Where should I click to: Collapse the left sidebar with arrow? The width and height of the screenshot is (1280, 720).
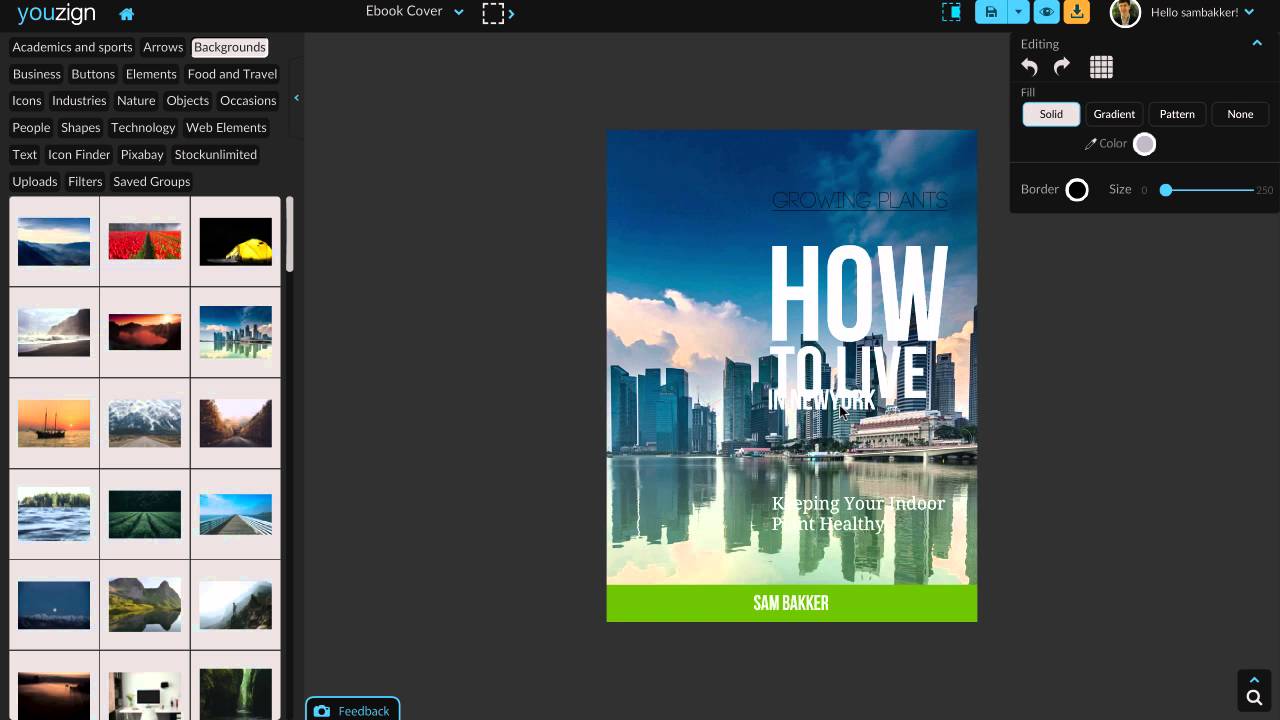click(x=296, y=98)
